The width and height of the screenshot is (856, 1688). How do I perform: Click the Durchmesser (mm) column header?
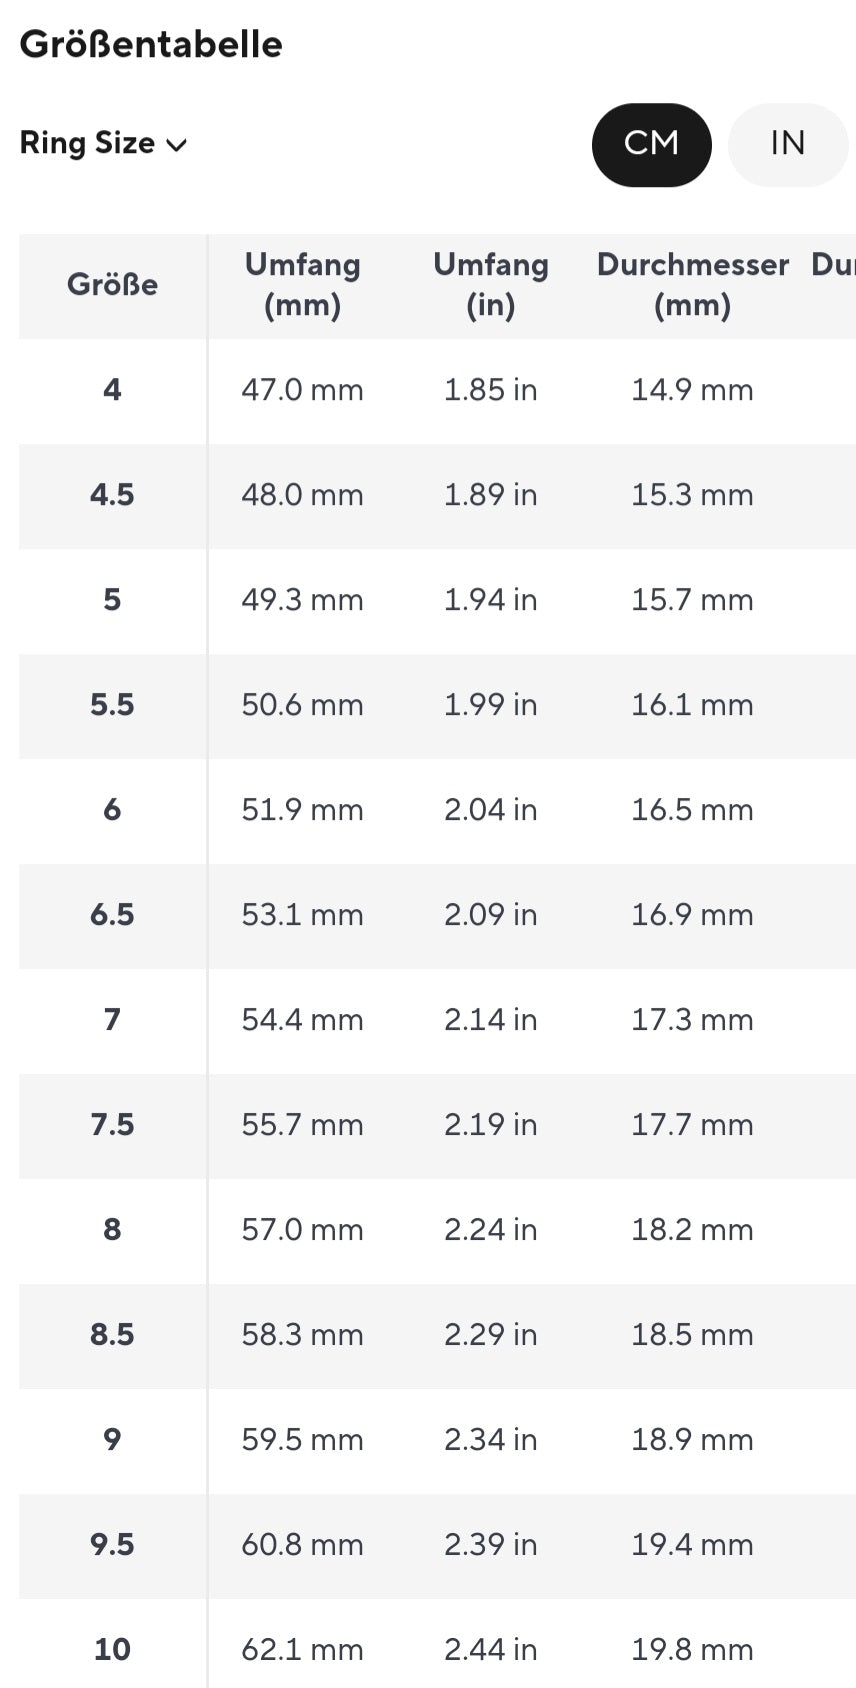(x=692, y=285)
